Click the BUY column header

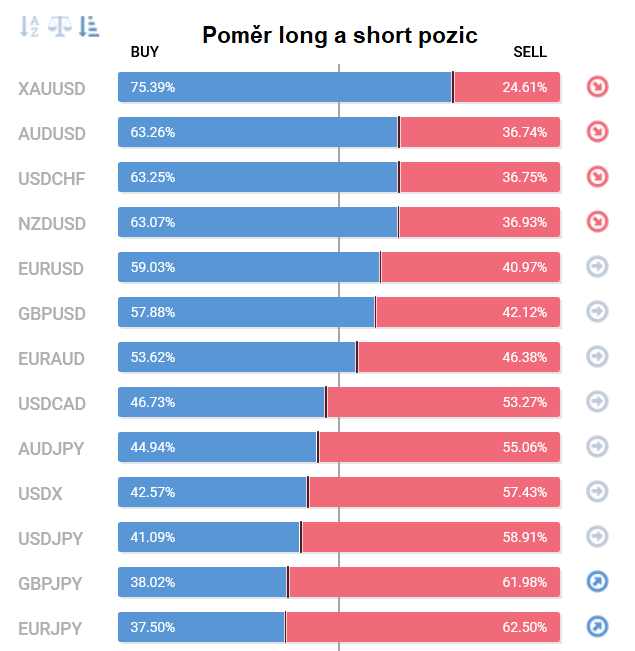click(x=145, y=52)
